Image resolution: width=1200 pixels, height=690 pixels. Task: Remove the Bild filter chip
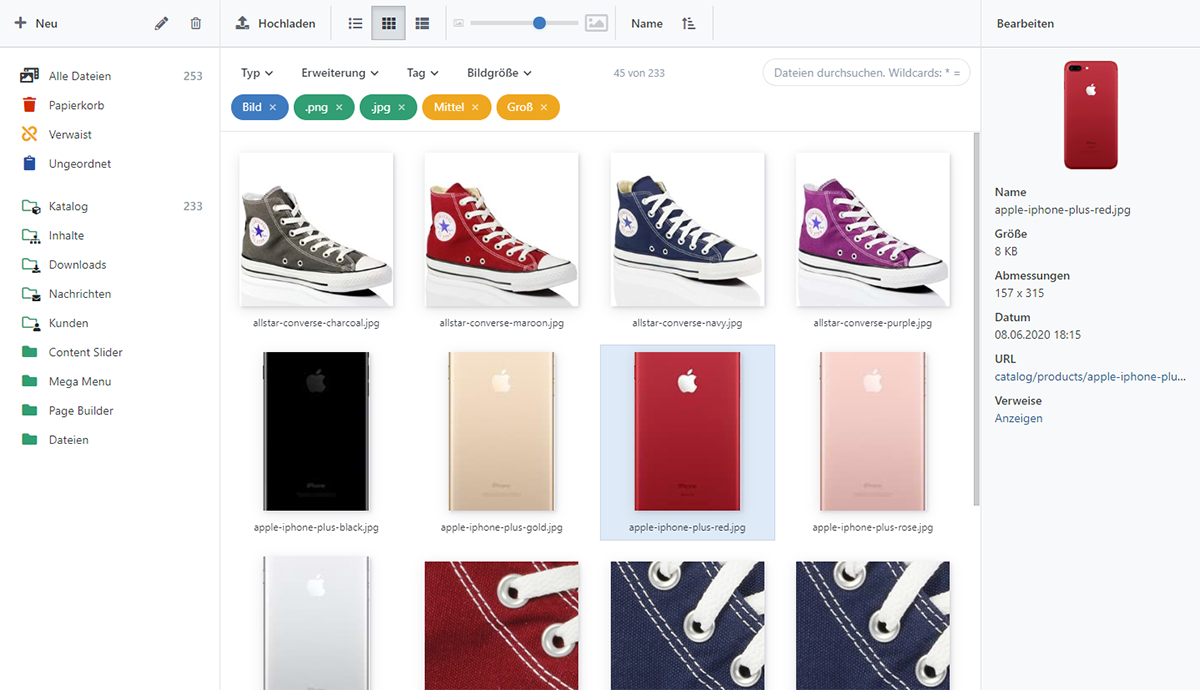272,107
